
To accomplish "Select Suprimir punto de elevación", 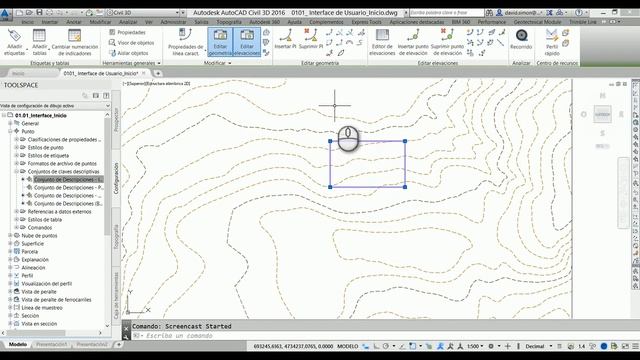I will tap(447, 42).
